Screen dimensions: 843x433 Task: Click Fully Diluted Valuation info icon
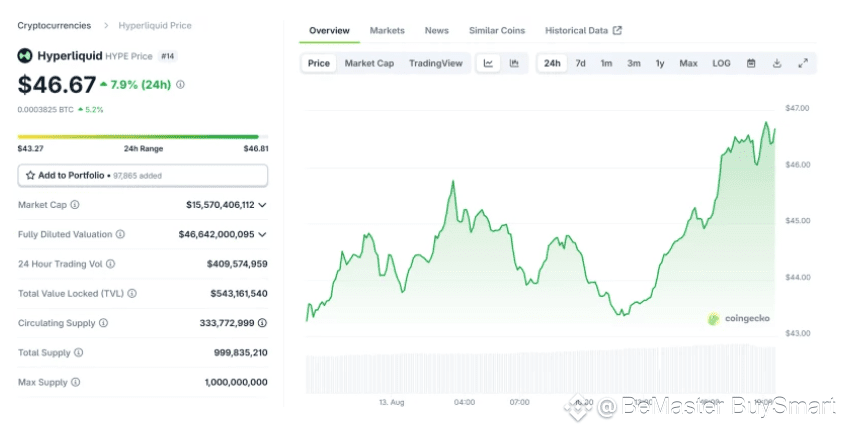click(x=120, y=234)
